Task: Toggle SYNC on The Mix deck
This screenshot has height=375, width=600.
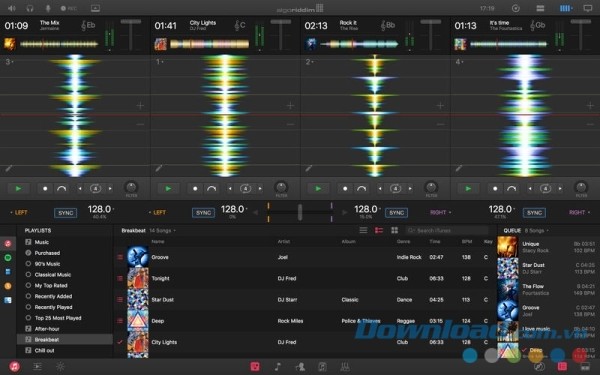Action: coord(65,213)
